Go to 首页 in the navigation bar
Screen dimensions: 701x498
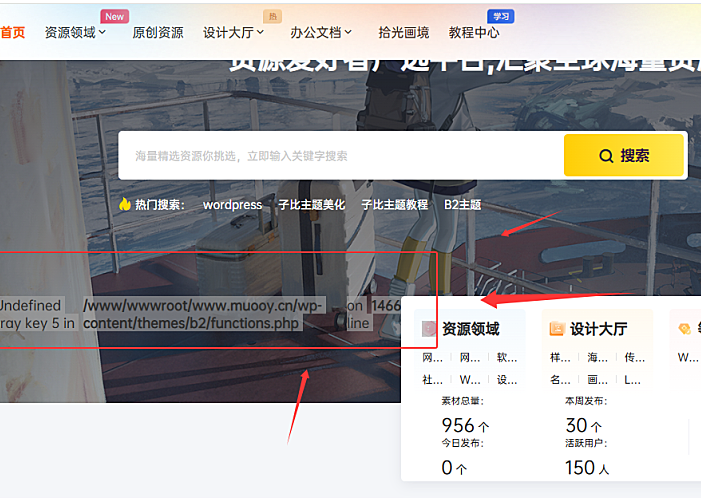coord(13,32)
